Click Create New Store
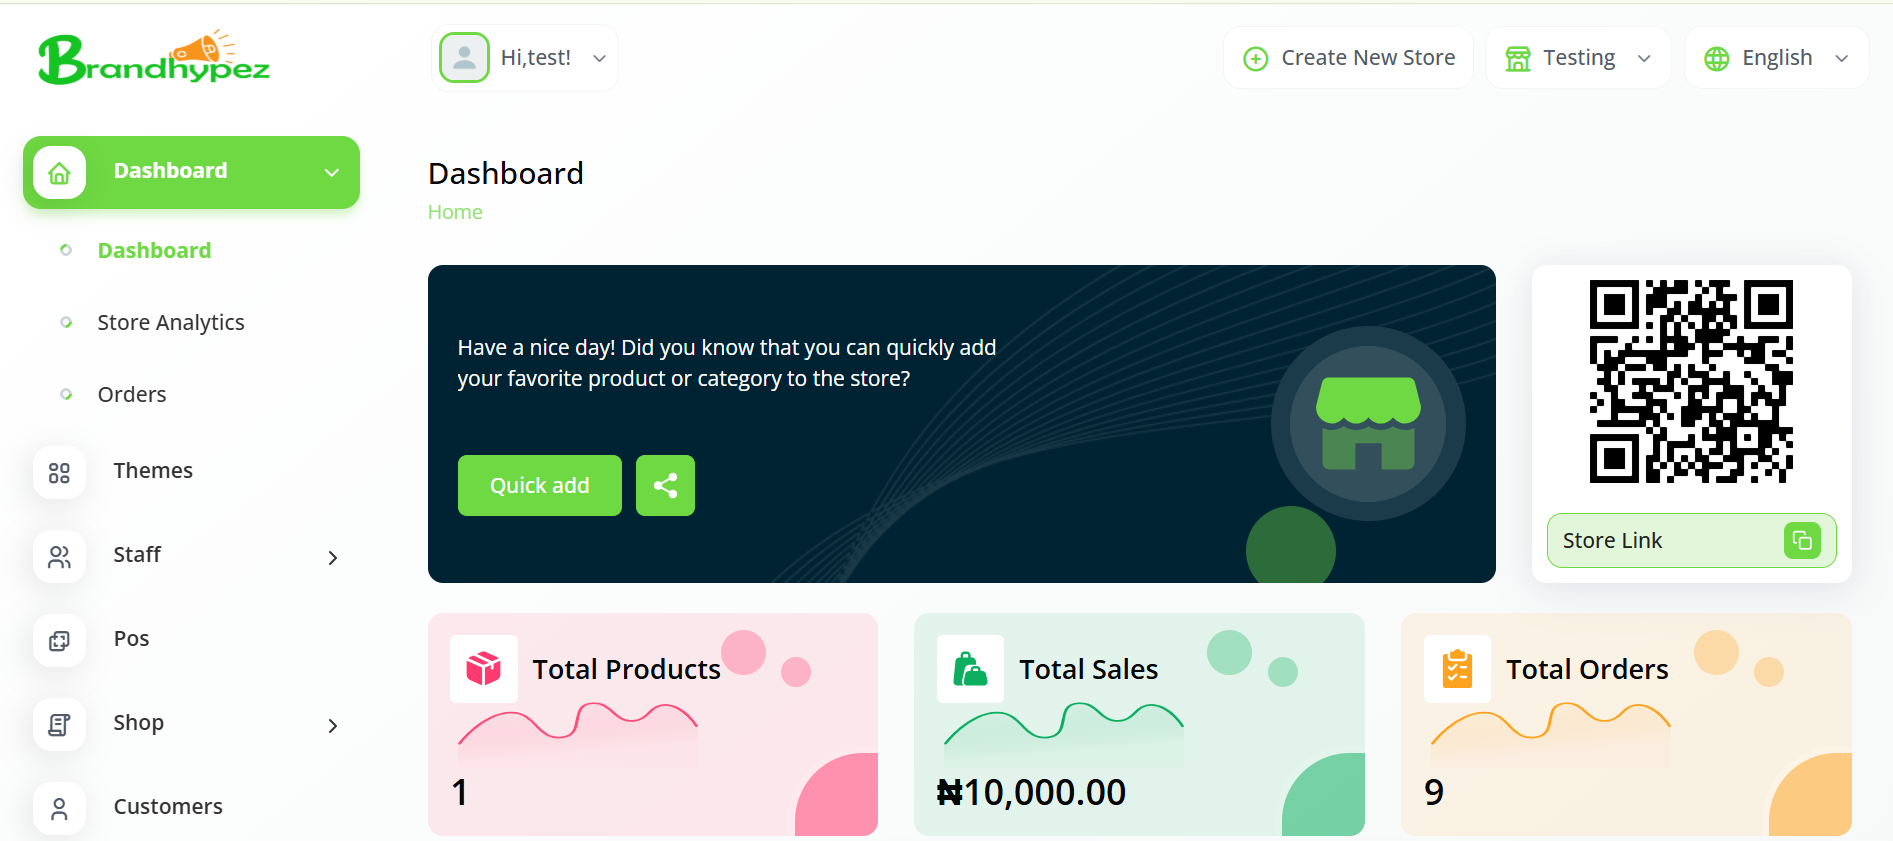1893x841 pixels. point(1348,57)
